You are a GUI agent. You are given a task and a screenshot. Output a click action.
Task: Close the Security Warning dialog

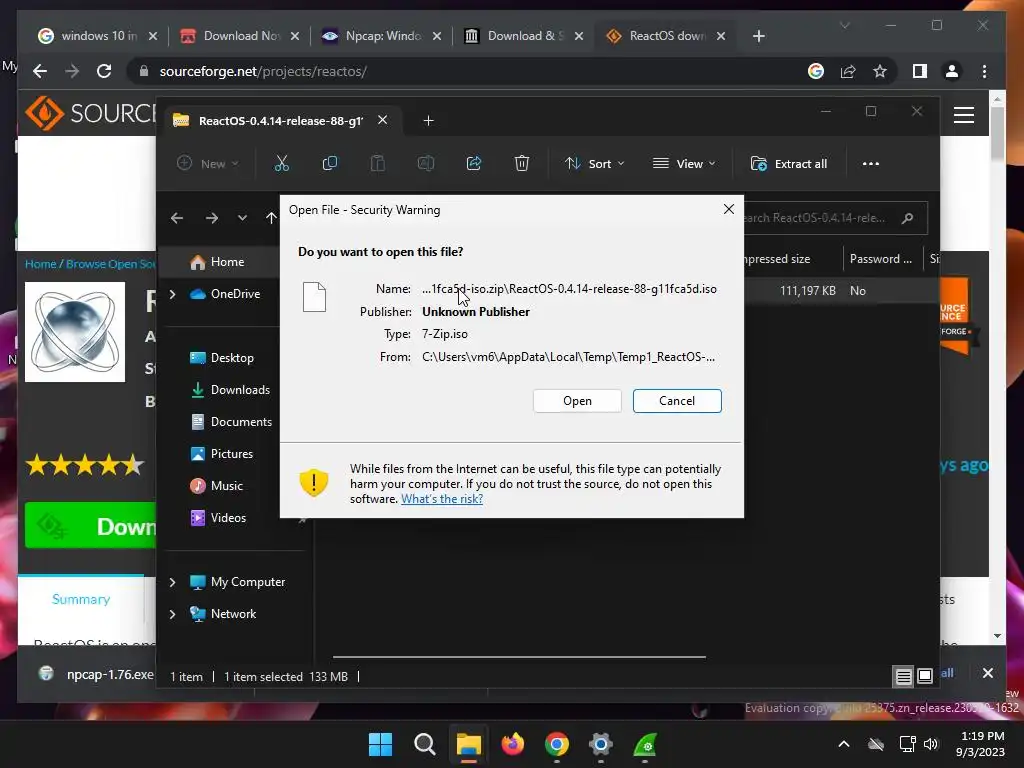click(729, 209)
